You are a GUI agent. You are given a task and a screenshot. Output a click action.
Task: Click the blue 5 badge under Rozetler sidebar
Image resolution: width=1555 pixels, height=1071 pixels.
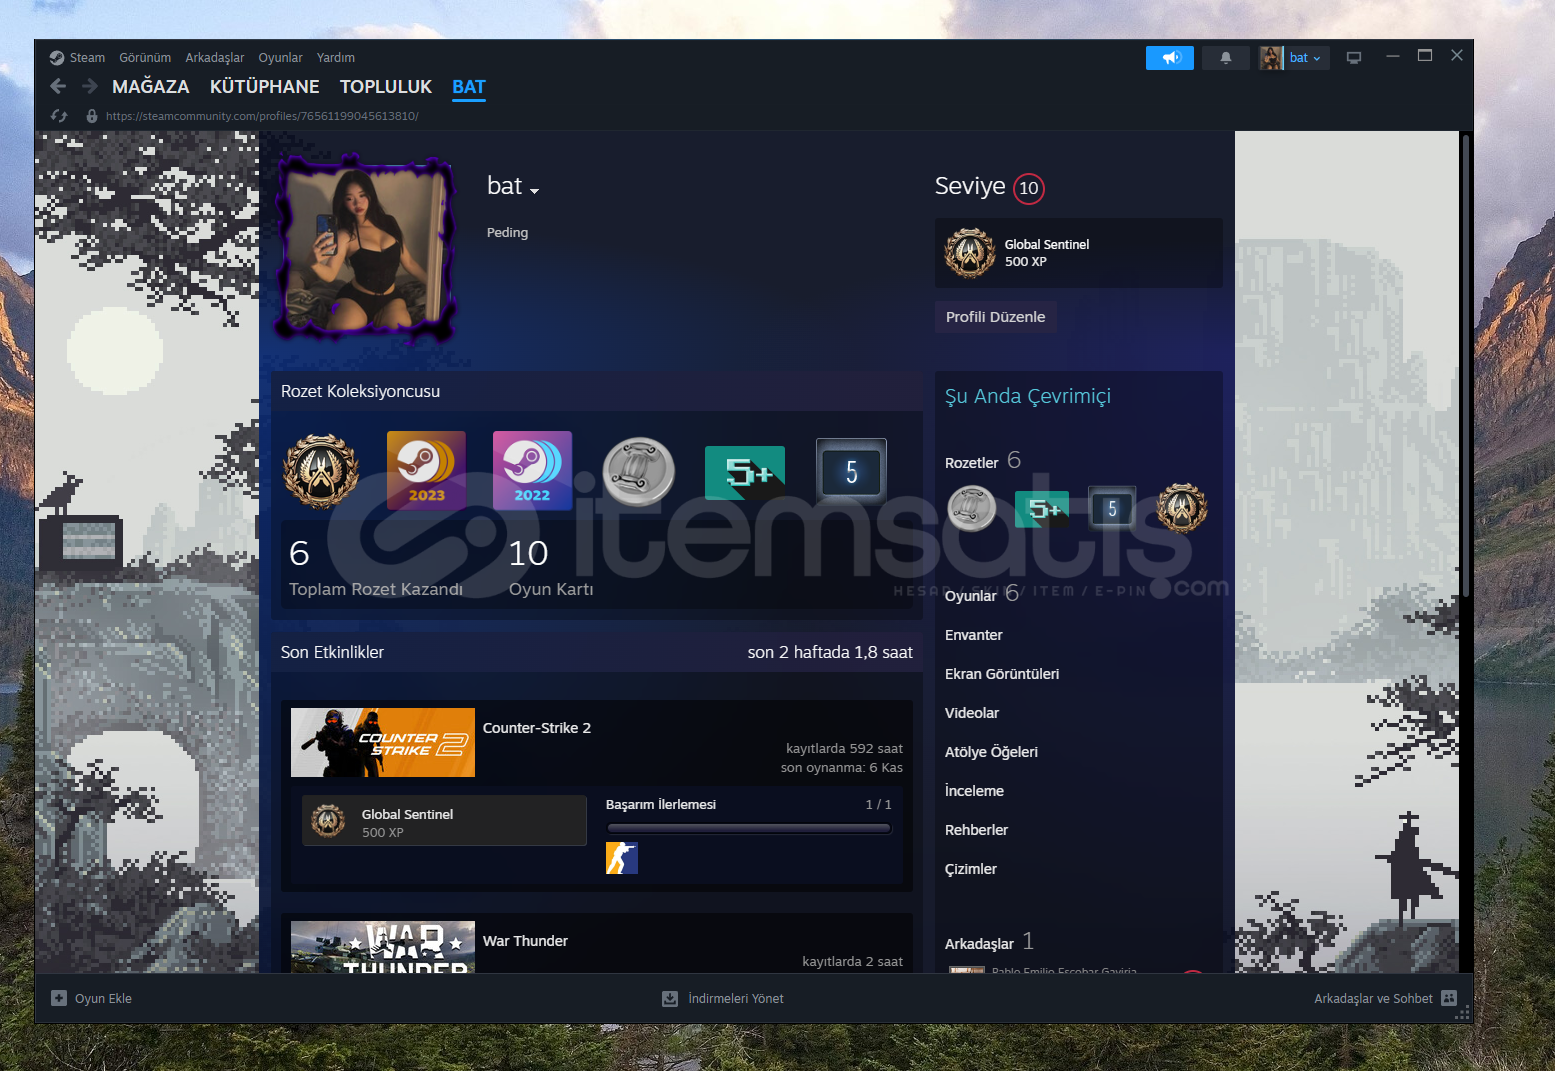(x=1112, y=509)
